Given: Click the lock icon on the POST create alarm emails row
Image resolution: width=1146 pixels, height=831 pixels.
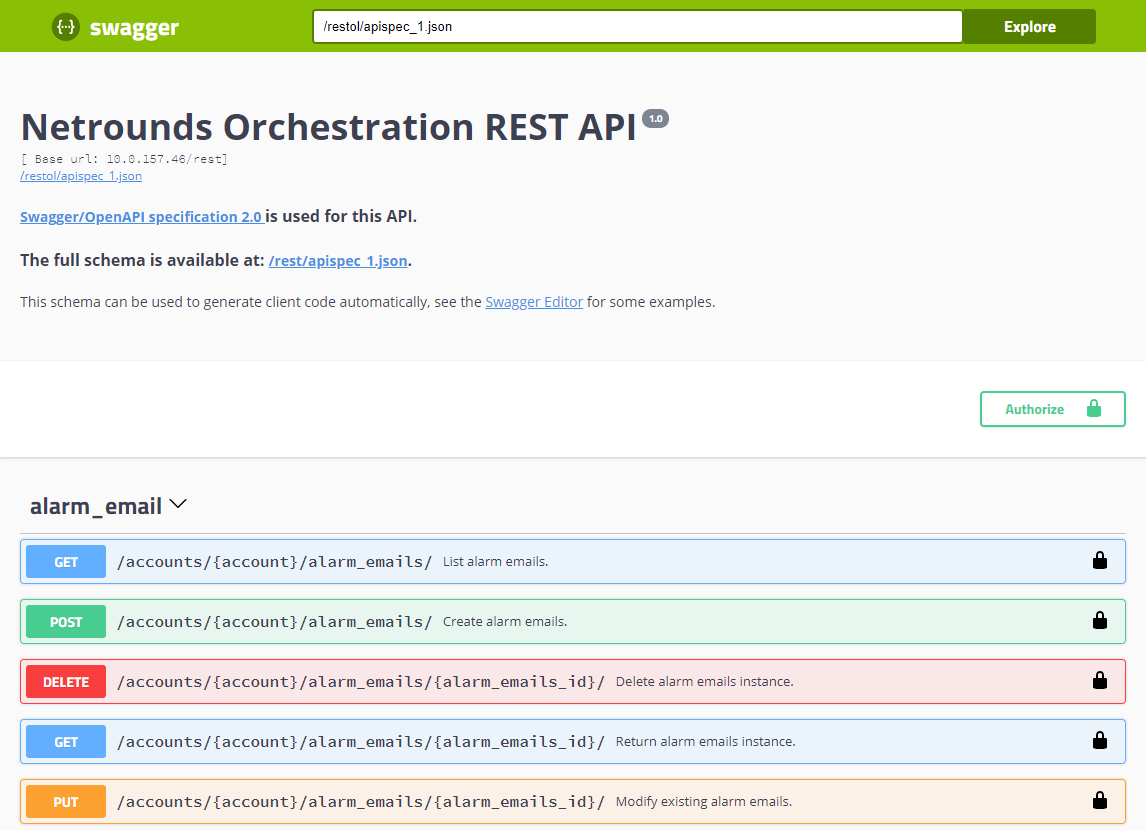Looking at the screenshot, I should coord(1100,621).
